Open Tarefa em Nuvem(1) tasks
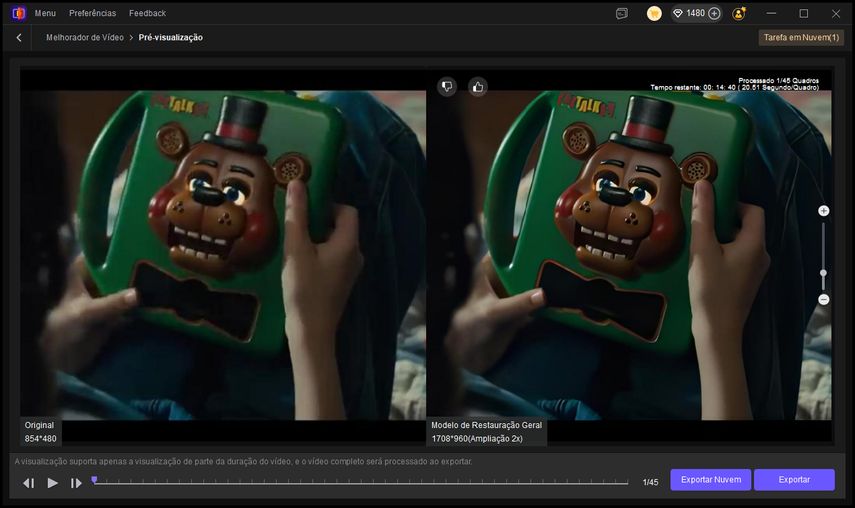Image resolution: width=855 pixels, height=508 pixels. (801, 38)
